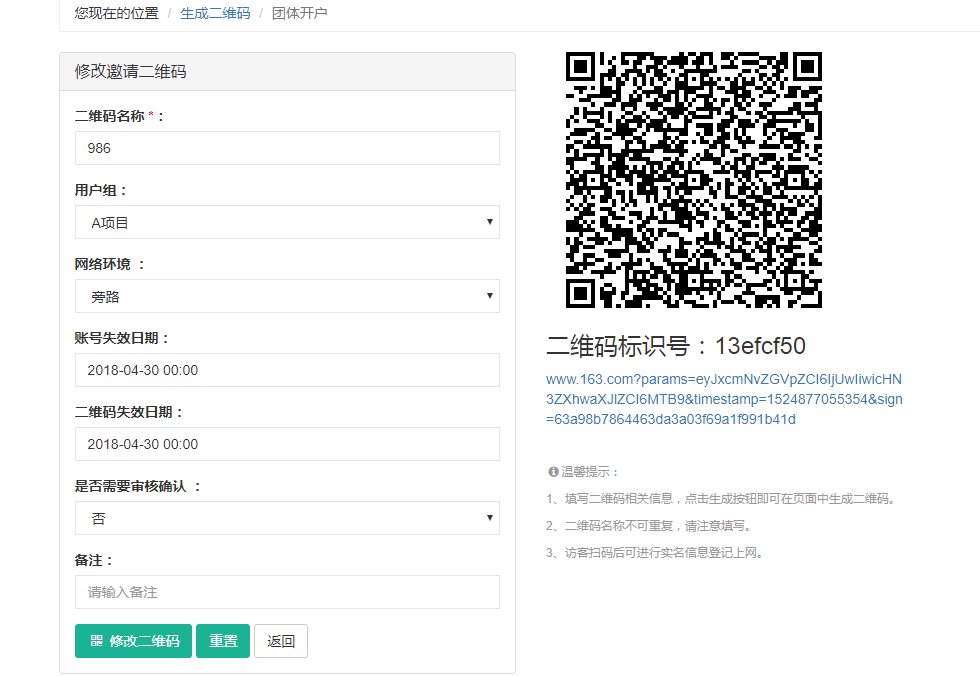The height and width of the screenshot is (676, 980).
Task: Click the 您现在的位置 breadcrumb label
Action: [x=117, y=13]
